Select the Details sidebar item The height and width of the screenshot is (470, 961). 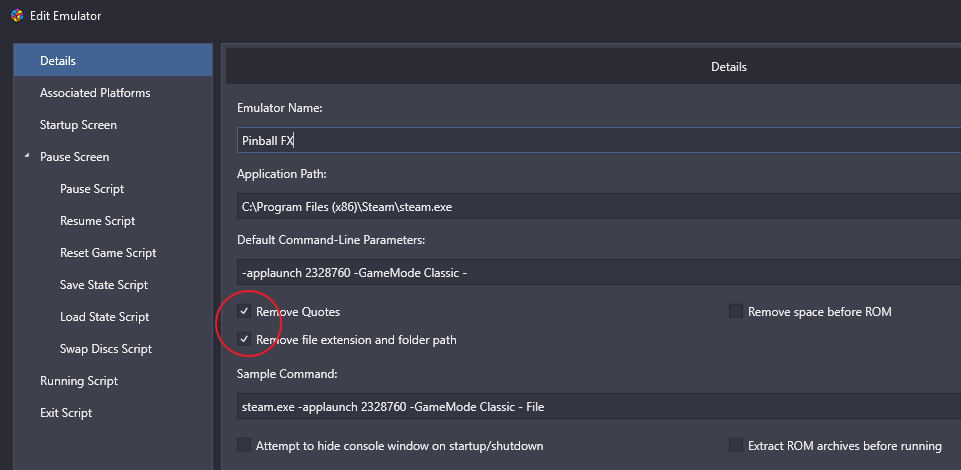coord(113,61)
